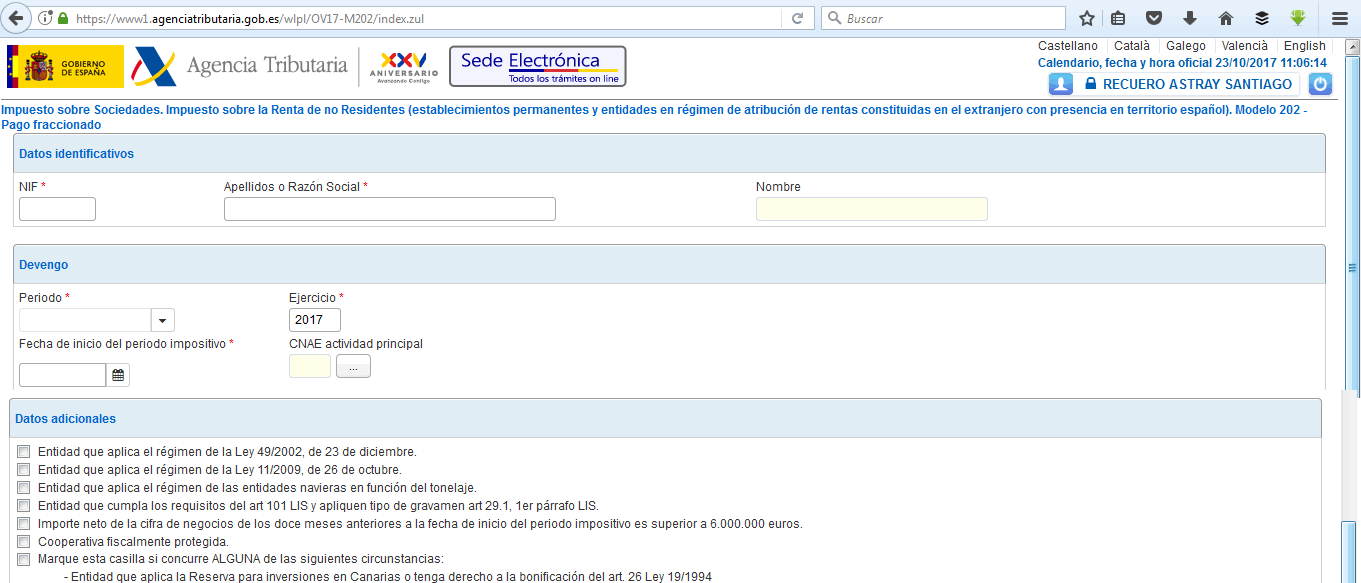This screenshot has width=1361, height=583.
Task: Switch language to English
Action: (x=1304, y=46)
